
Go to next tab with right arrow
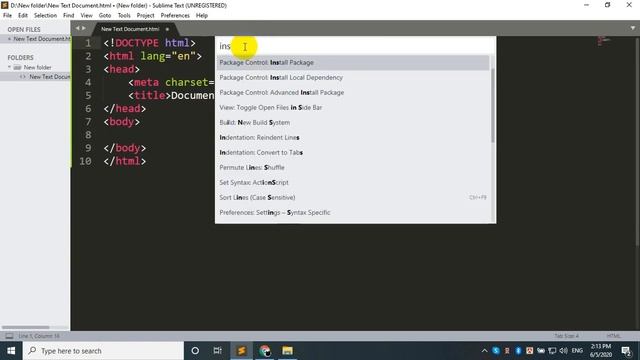(84, 28)
